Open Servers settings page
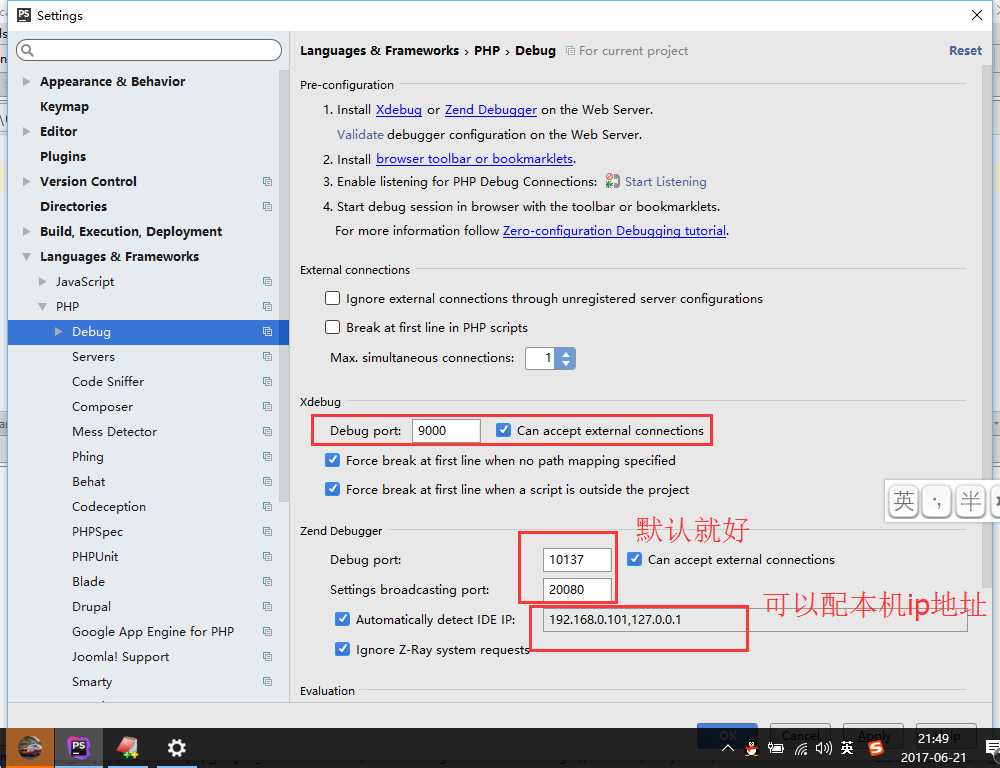 [93, 357]
